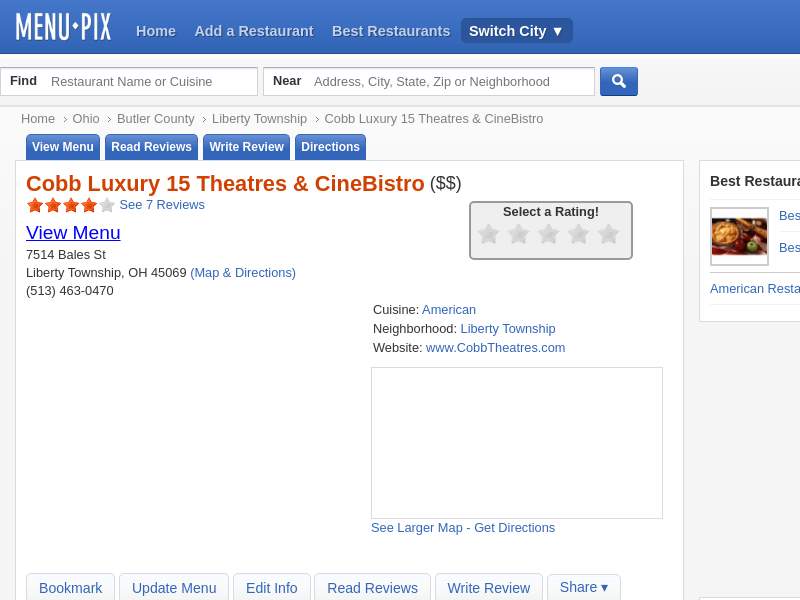Viewport: 800px width, 600px height.
Task: Click Home in the breadcrumb trail
Action: [x=38, y=119]
